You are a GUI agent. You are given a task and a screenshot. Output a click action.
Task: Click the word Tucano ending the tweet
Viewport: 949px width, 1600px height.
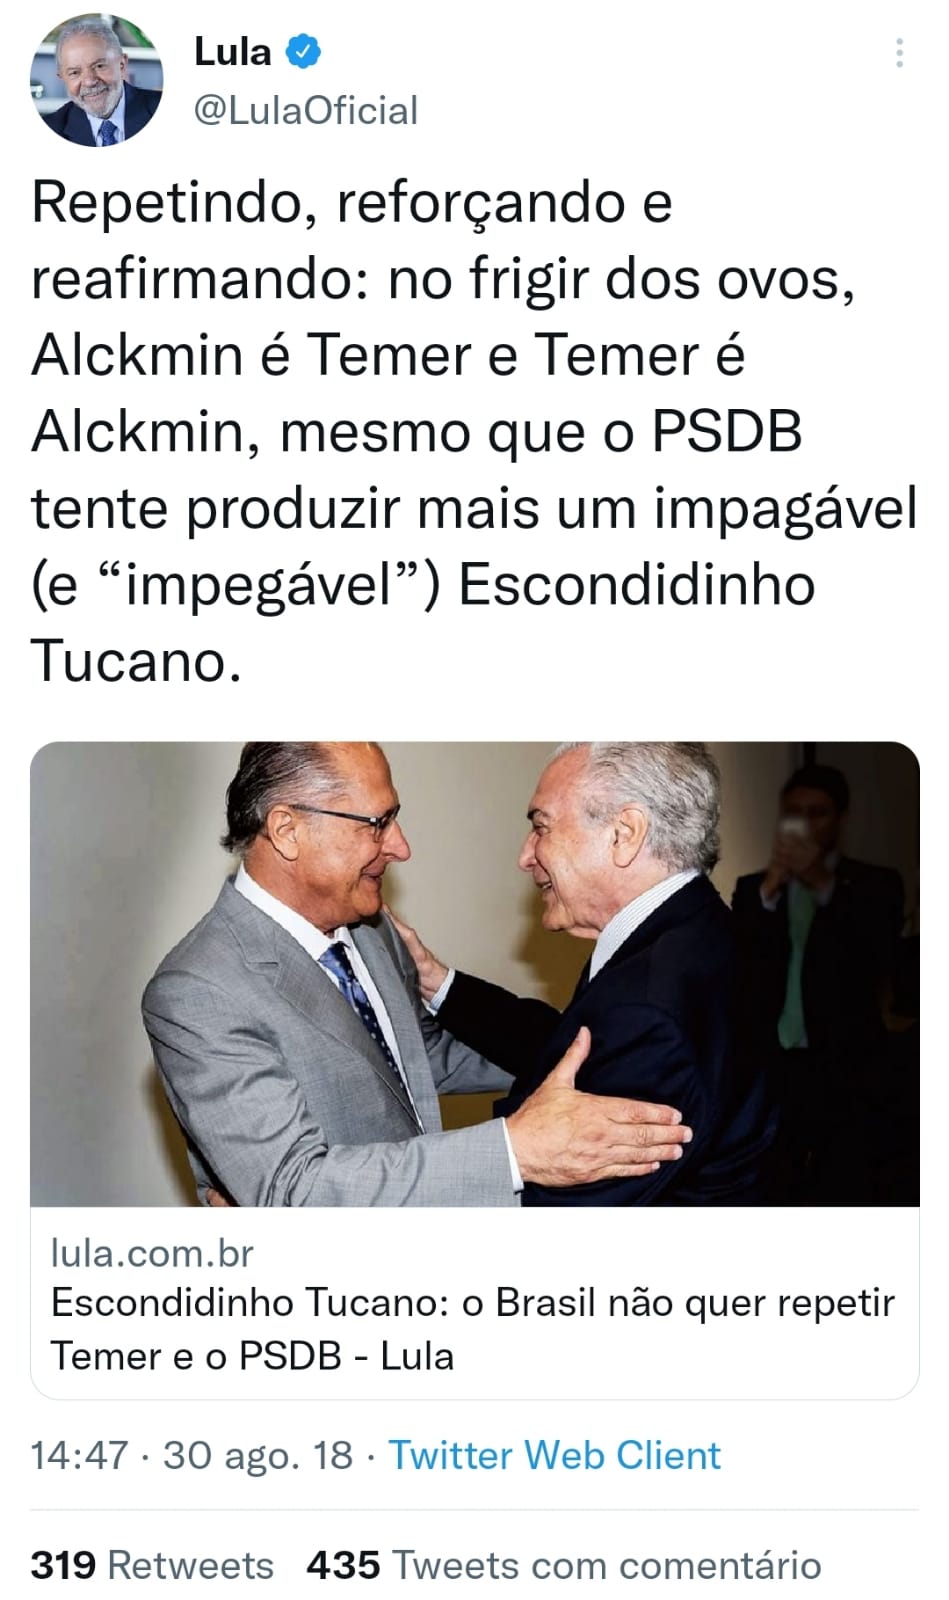(x=136, y=660)
